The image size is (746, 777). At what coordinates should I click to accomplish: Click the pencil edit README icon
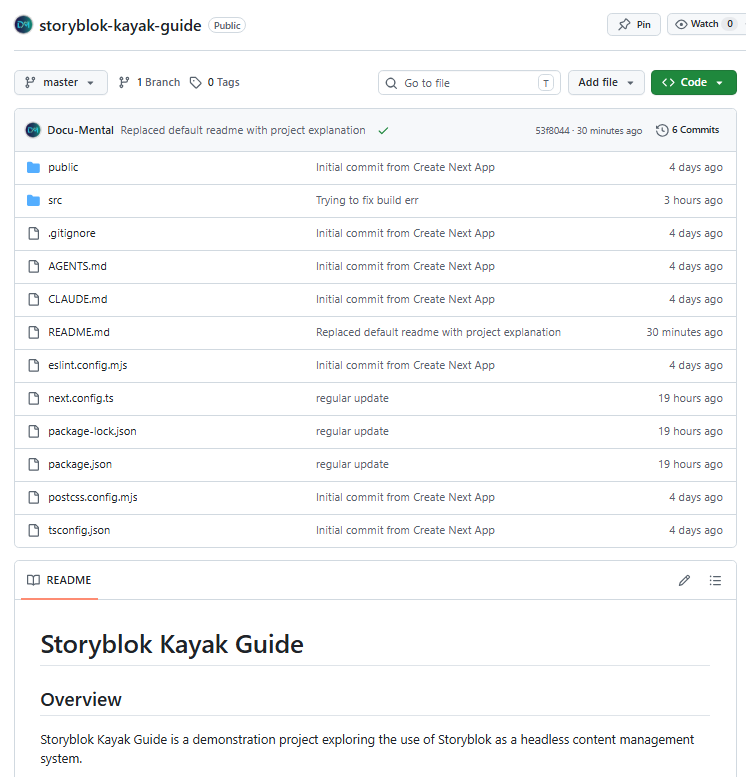[x=685, y=580]
